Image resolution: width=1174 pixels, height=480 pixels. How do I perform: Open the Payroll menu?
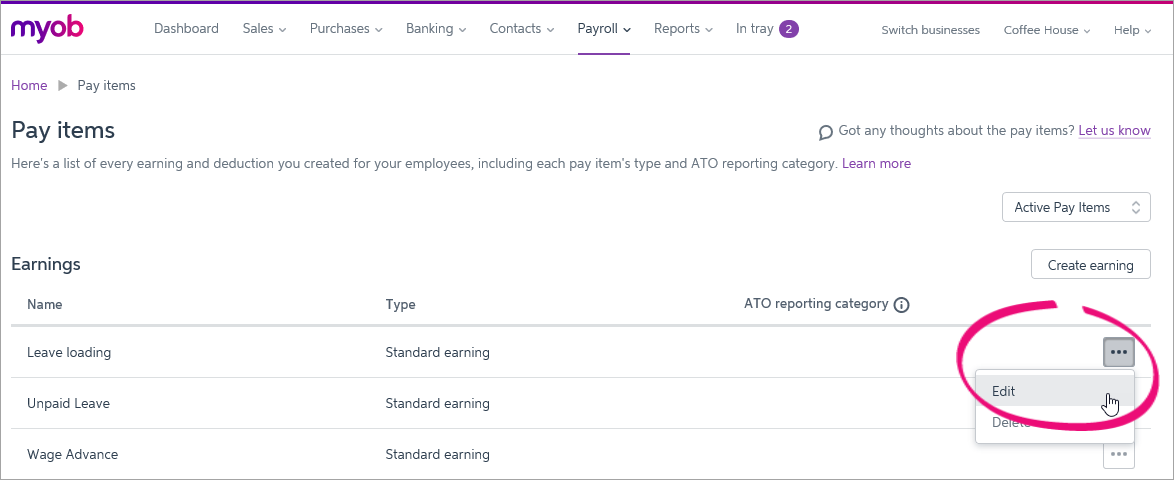coord(604,29)
